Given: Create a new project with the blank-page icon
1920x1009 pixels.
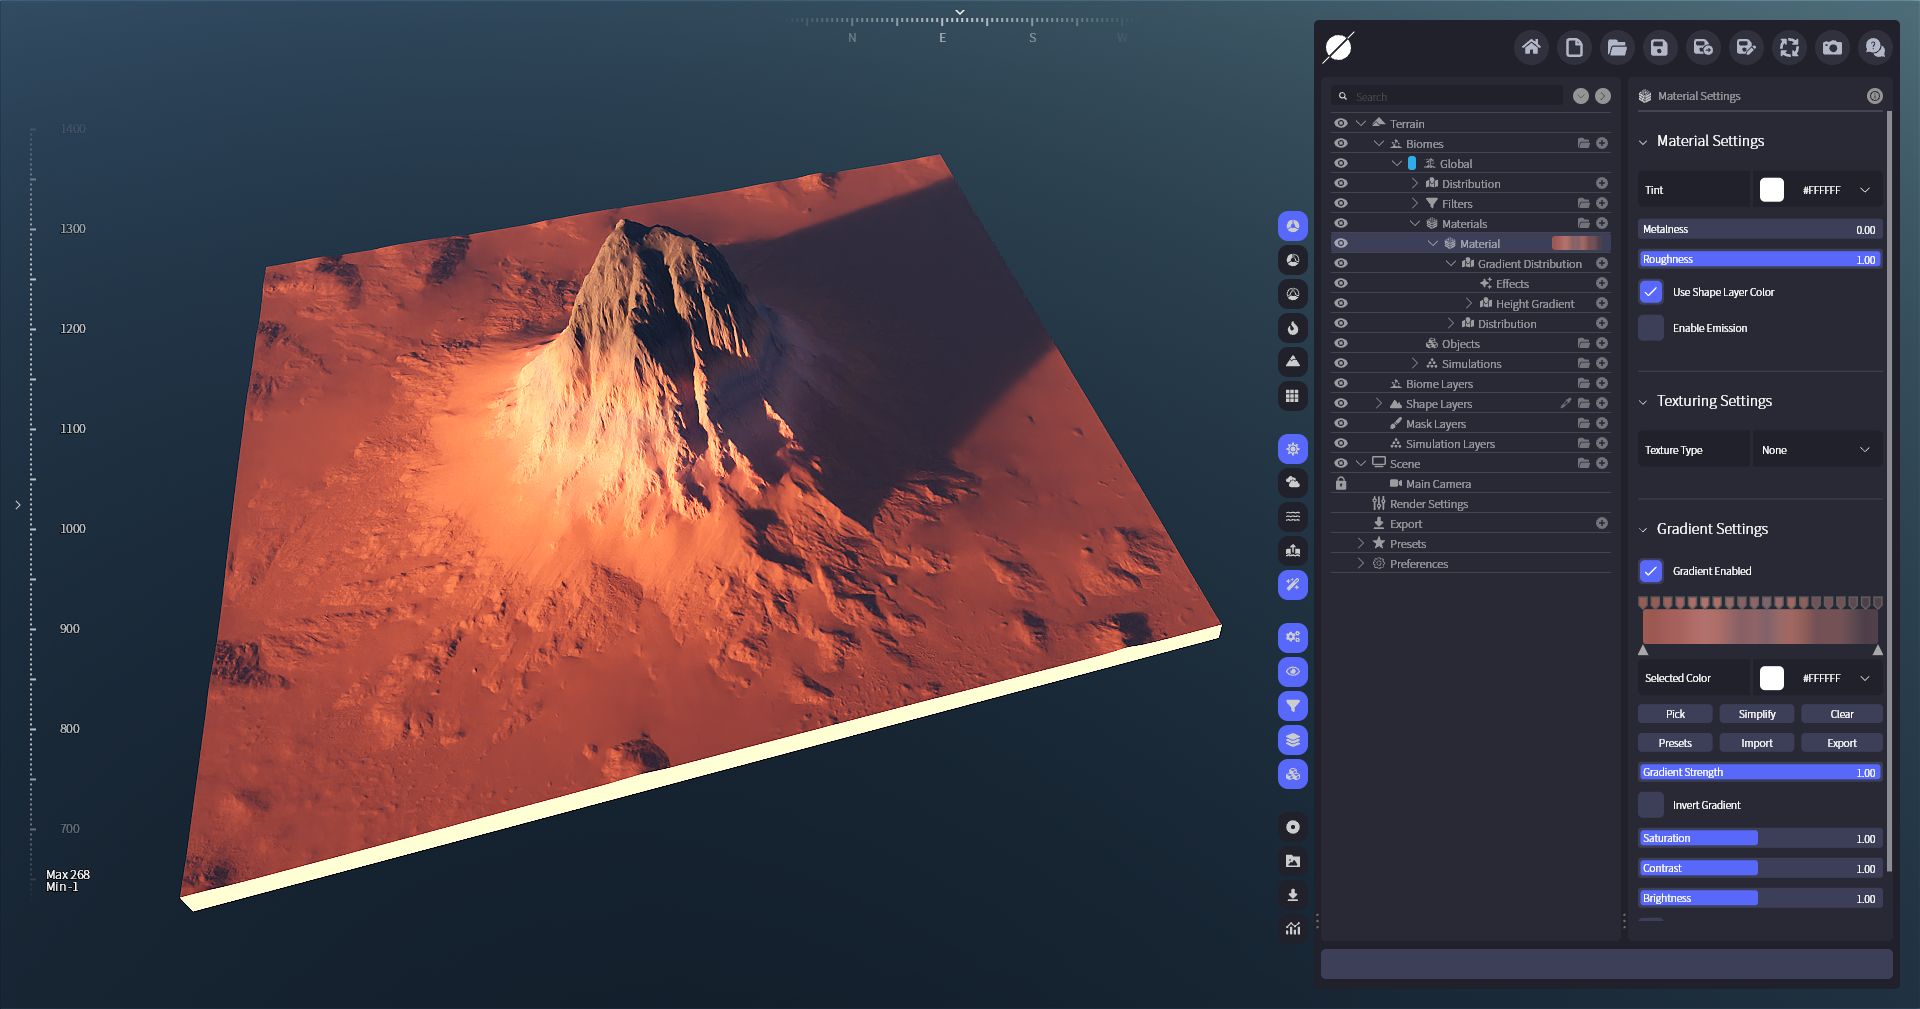Looking at the screenshot, I should click(x=1574, y=47).
